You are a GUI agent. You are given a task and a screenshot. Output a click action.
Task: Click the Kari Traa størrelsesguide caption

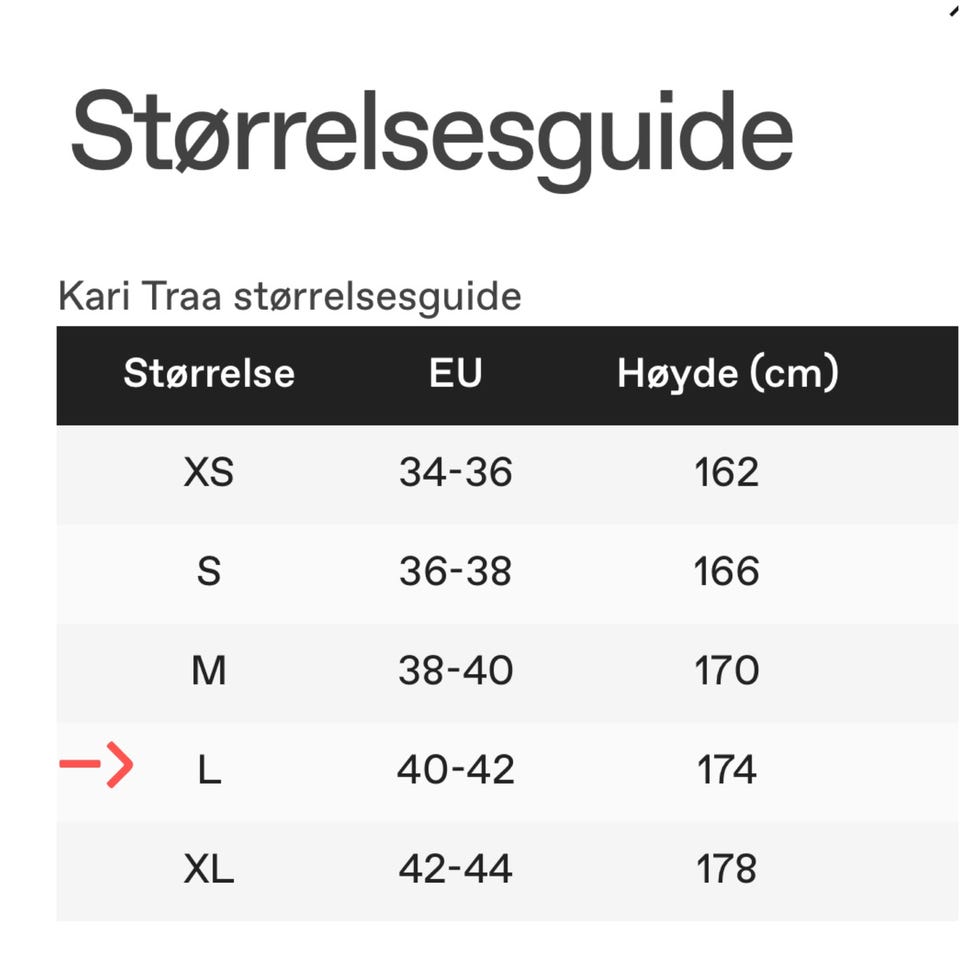pyautogui.click(x=290, y=296)
